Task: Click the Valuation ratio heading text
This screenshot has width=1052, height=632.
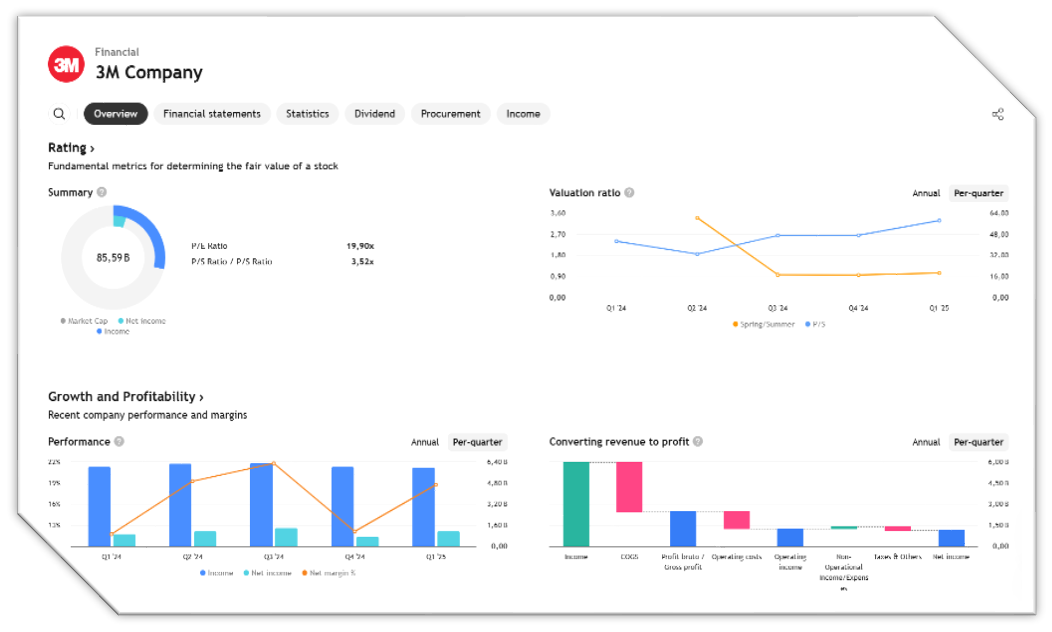Action: pos(584,193)
